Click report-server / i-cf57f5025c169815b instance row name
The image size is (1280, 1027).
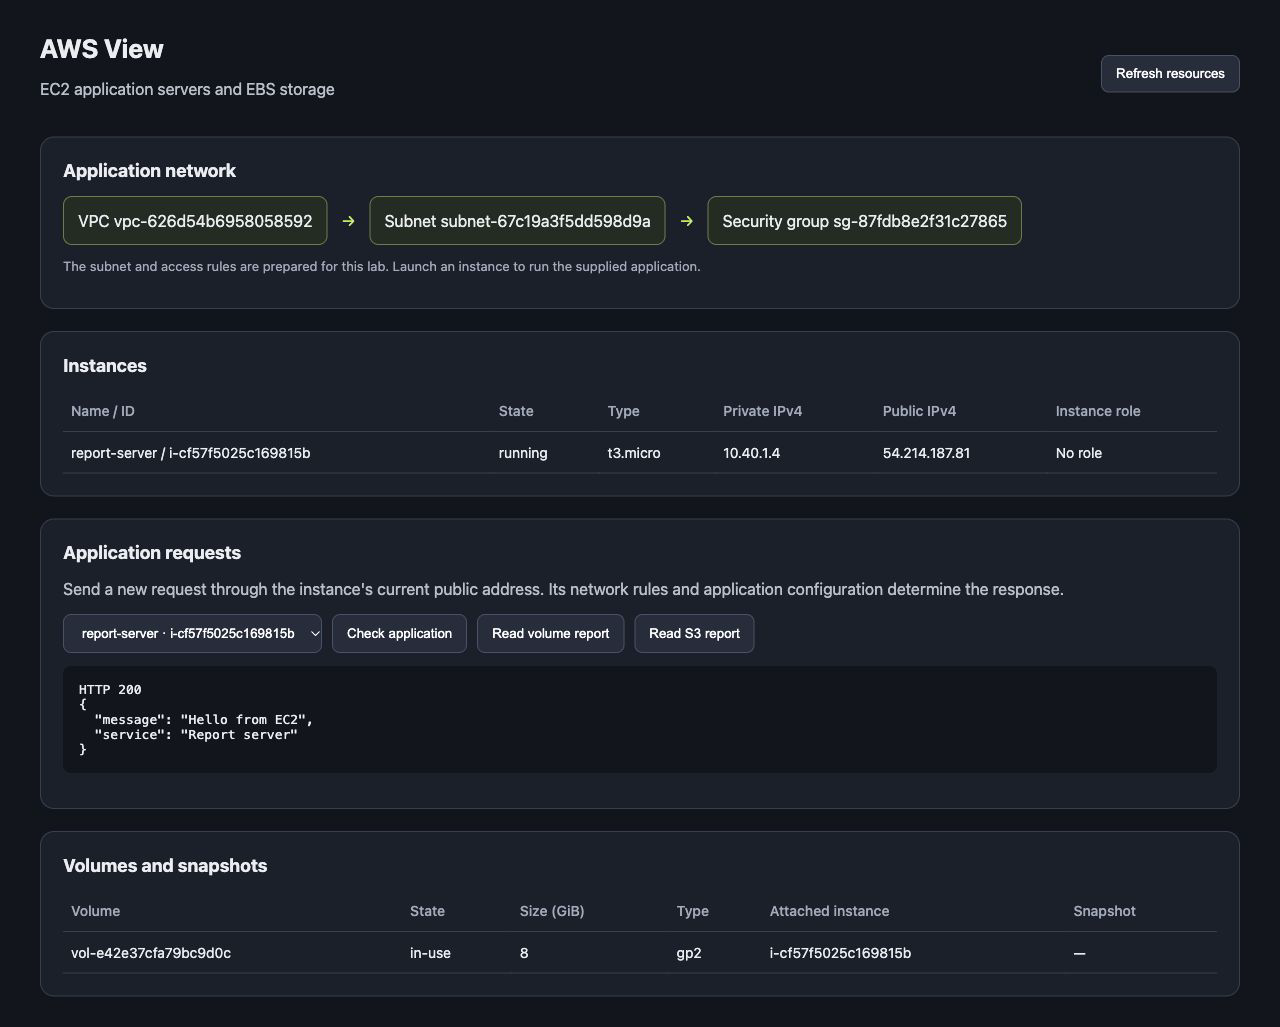tap(191, 453)
